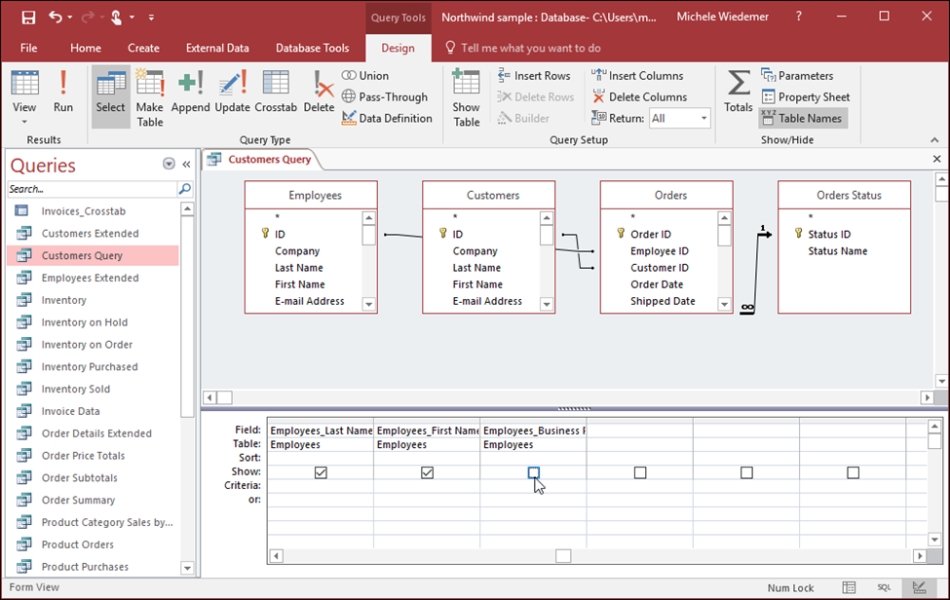The image size is (950, 600).
Task: Open the Show Table dialog
Action: [x=466, y=98]
